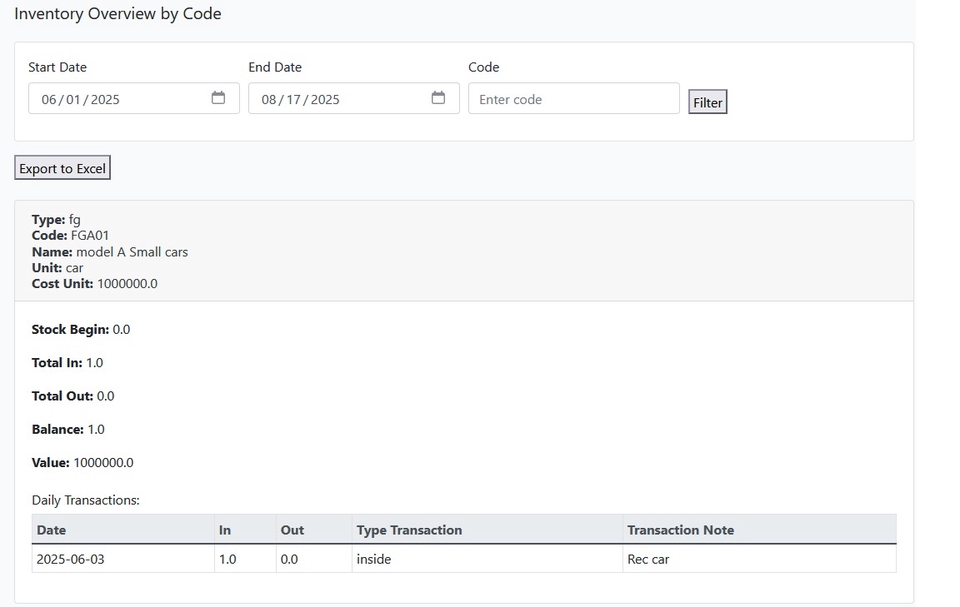Screen dimensions: 960x607
Task: Select the year segment in End Date
Action: click(325, 100)
